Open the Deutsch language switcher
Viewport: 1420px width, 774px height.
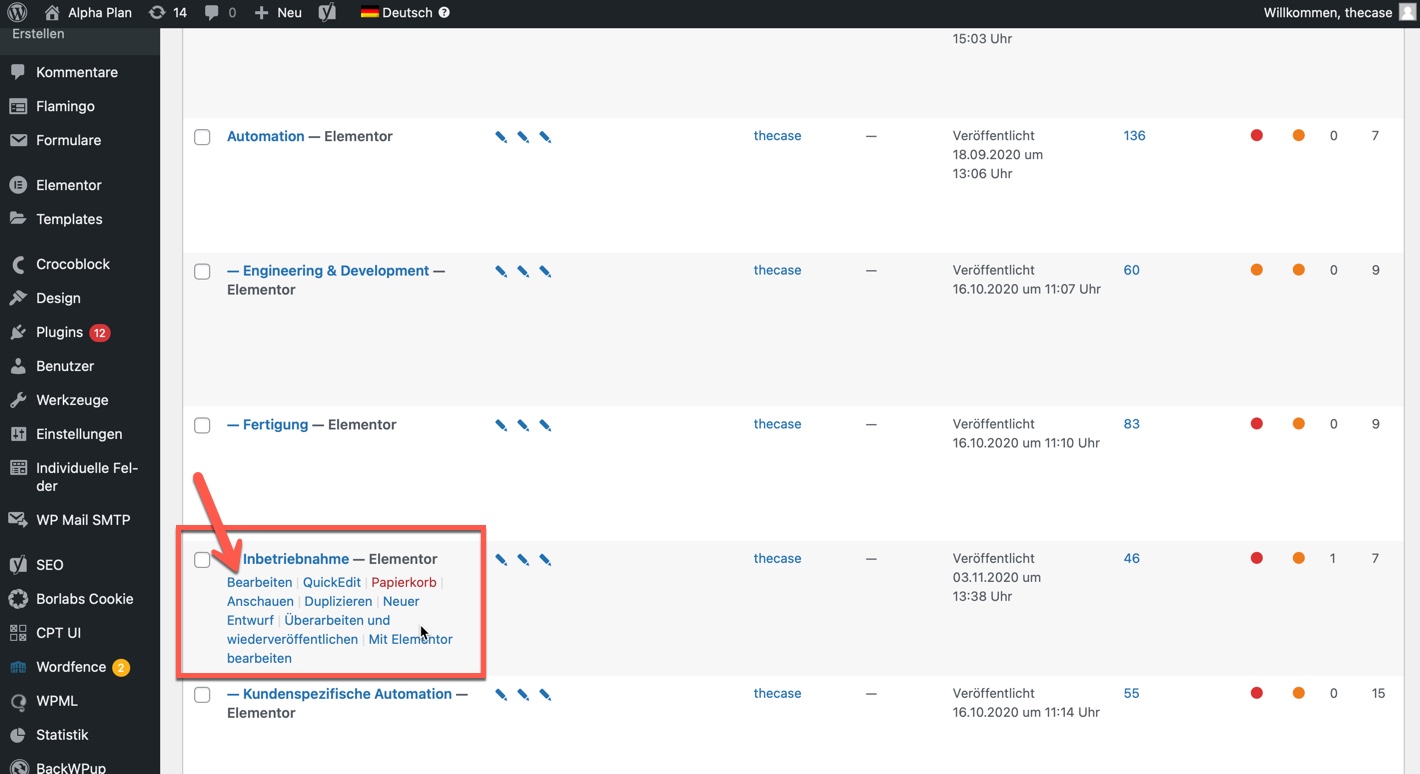click(396, 13)
